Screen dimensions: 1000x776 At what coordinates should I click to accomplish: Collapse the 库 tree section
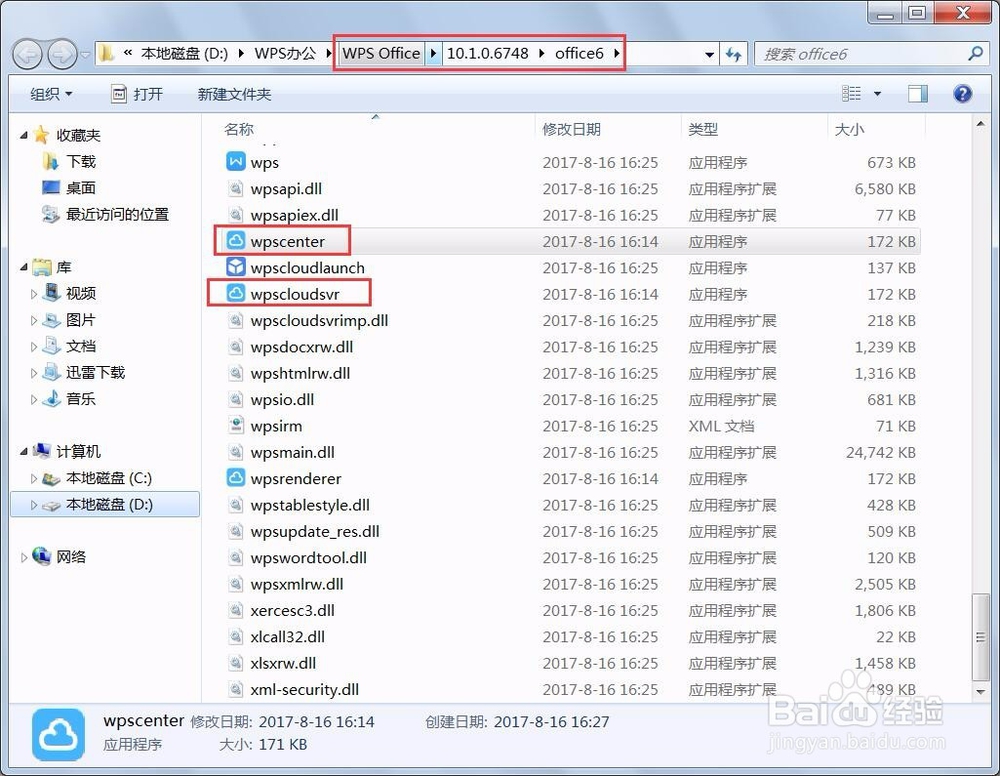pyautogui.click(x=24, y=267)
